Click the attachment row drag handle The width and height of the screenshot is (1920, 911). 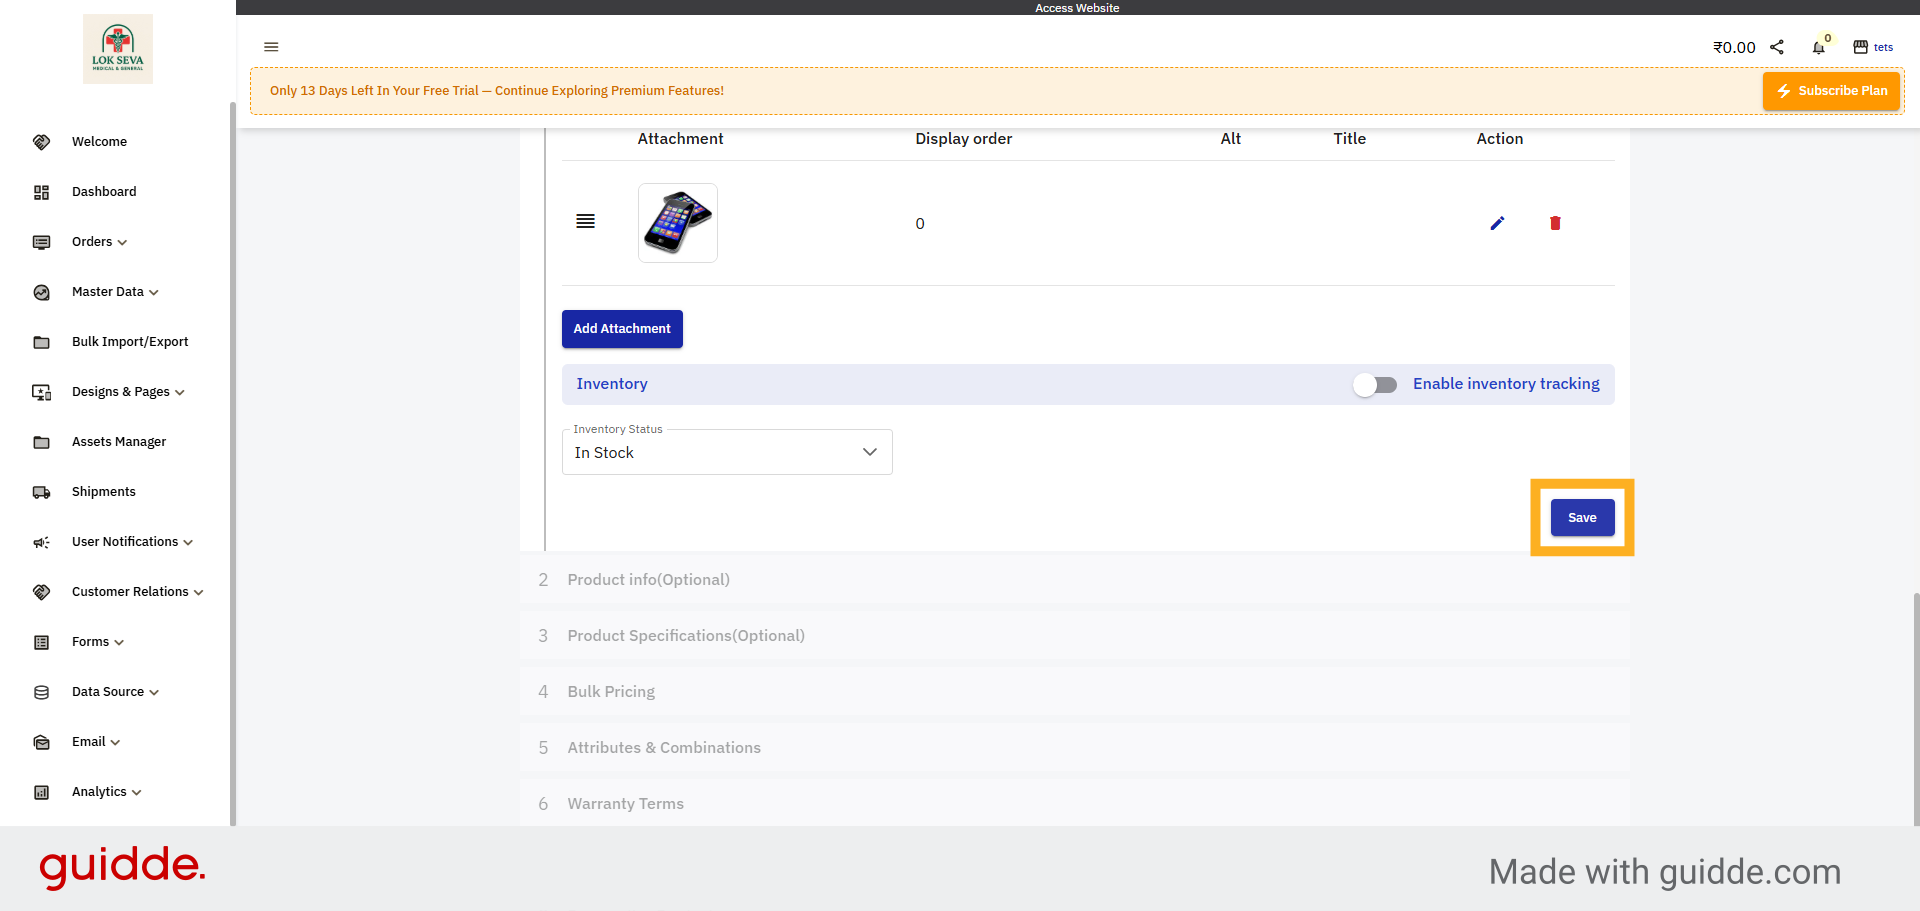(586, 221)
